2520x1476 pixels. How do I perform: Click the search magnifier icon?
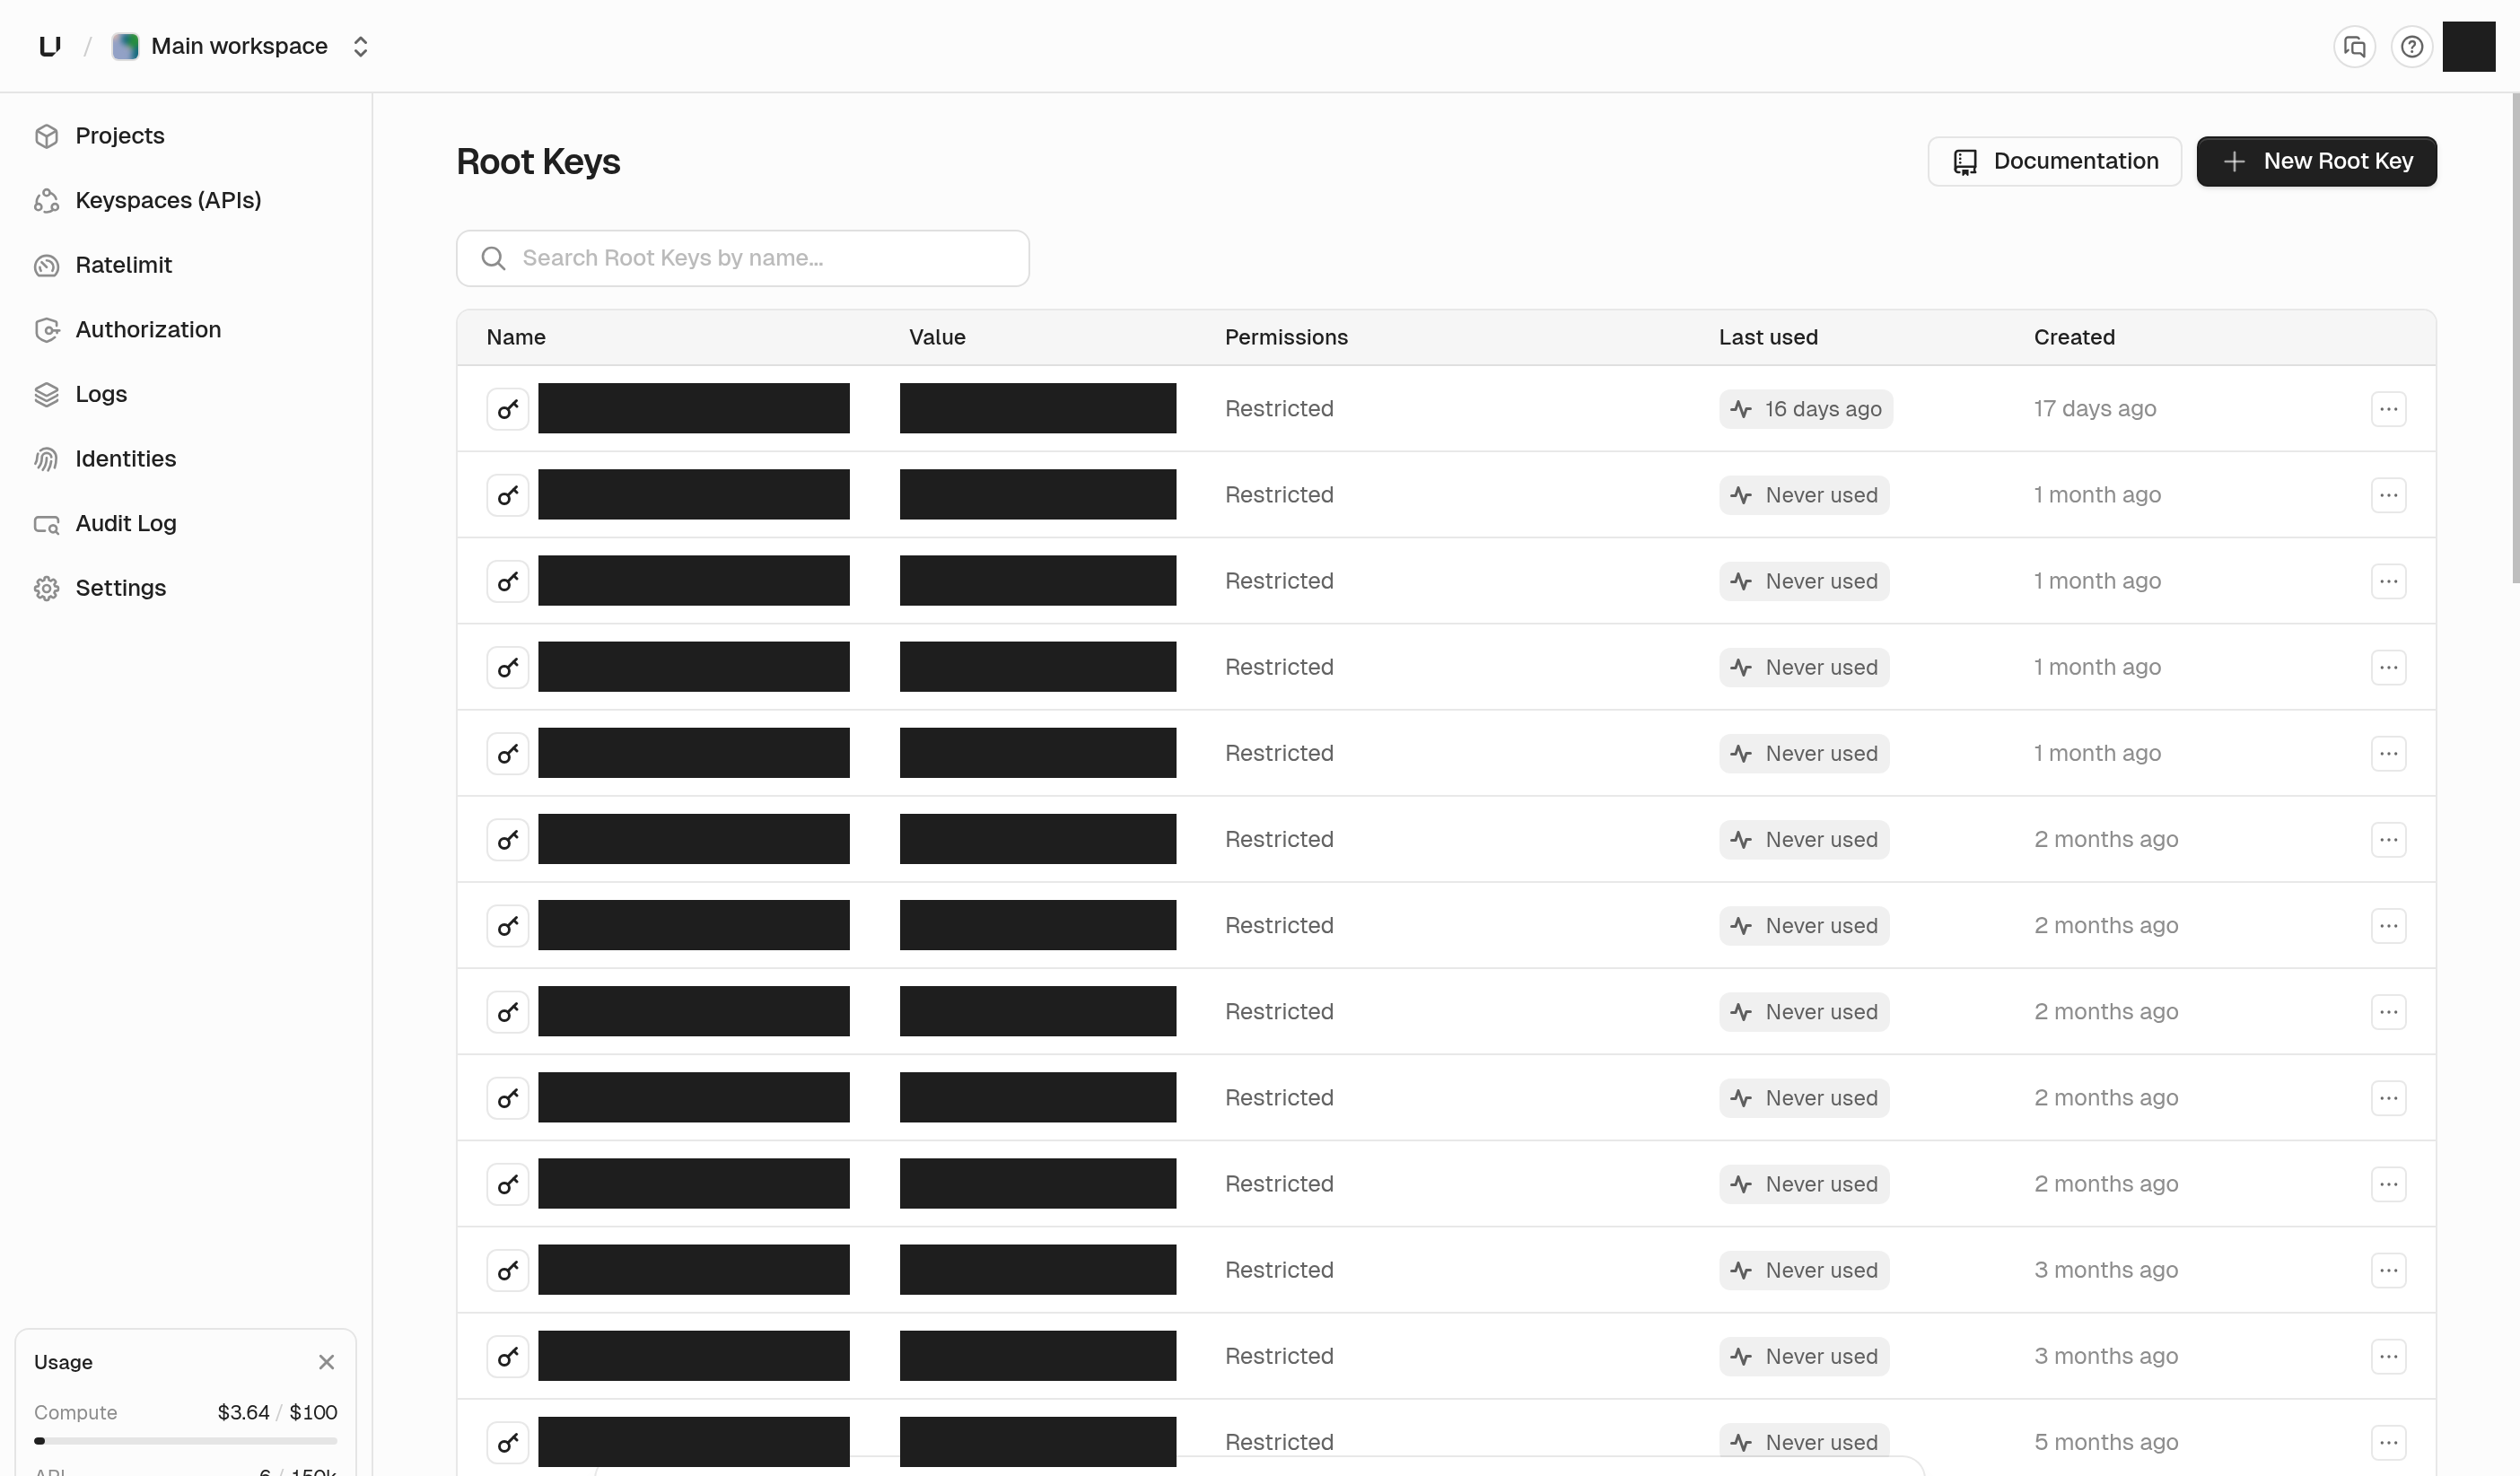click(493, 258)
